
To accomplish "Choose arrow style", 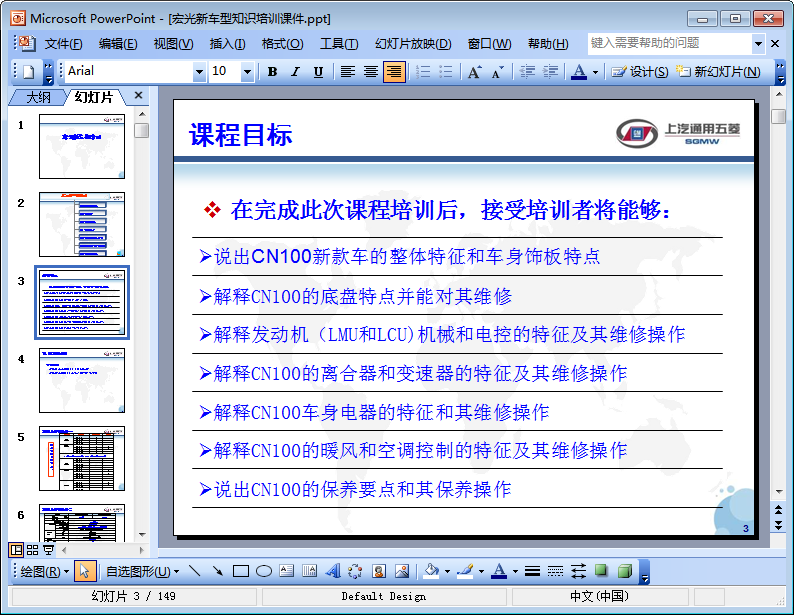I will [578, 571].
